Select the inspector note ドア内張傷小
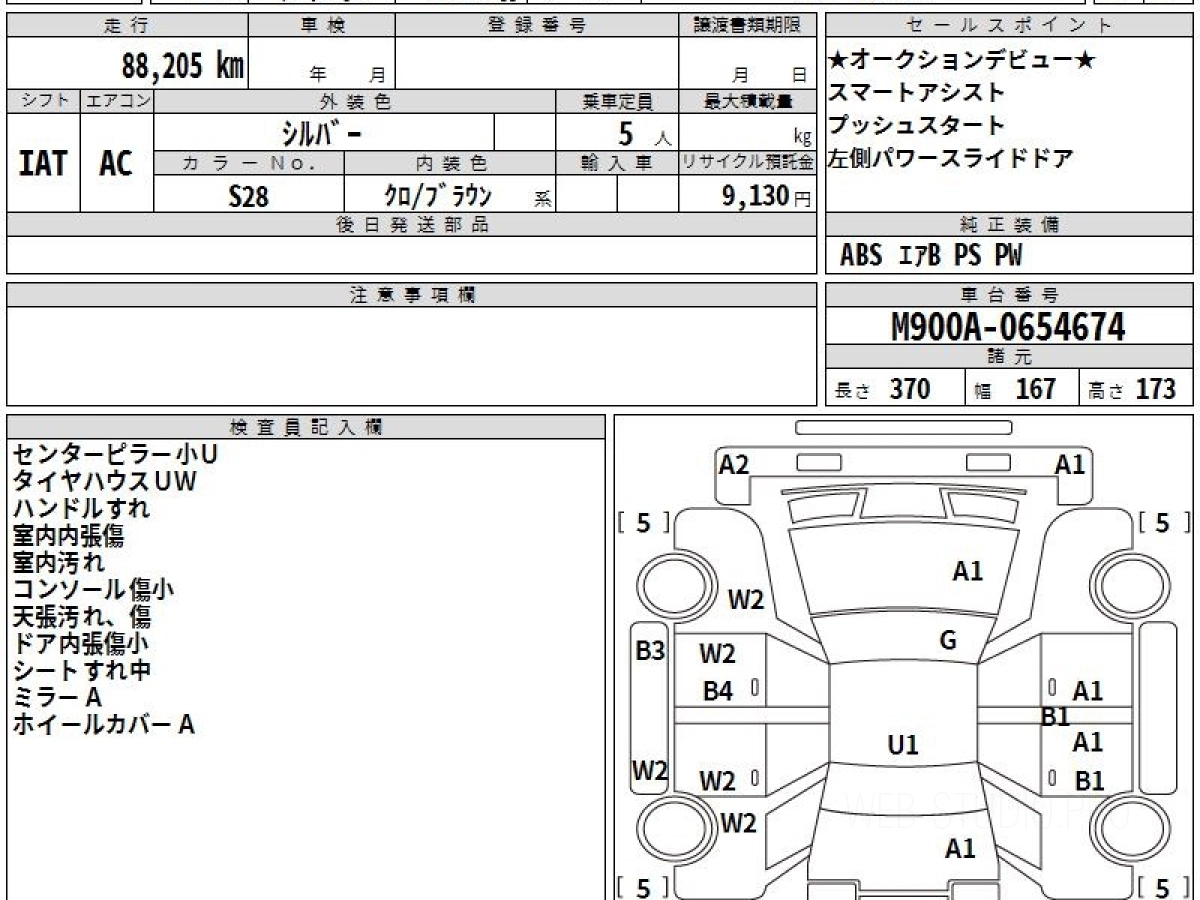Image resolution: width=1200 pixels, height=900 pixels. click(81, 643)
